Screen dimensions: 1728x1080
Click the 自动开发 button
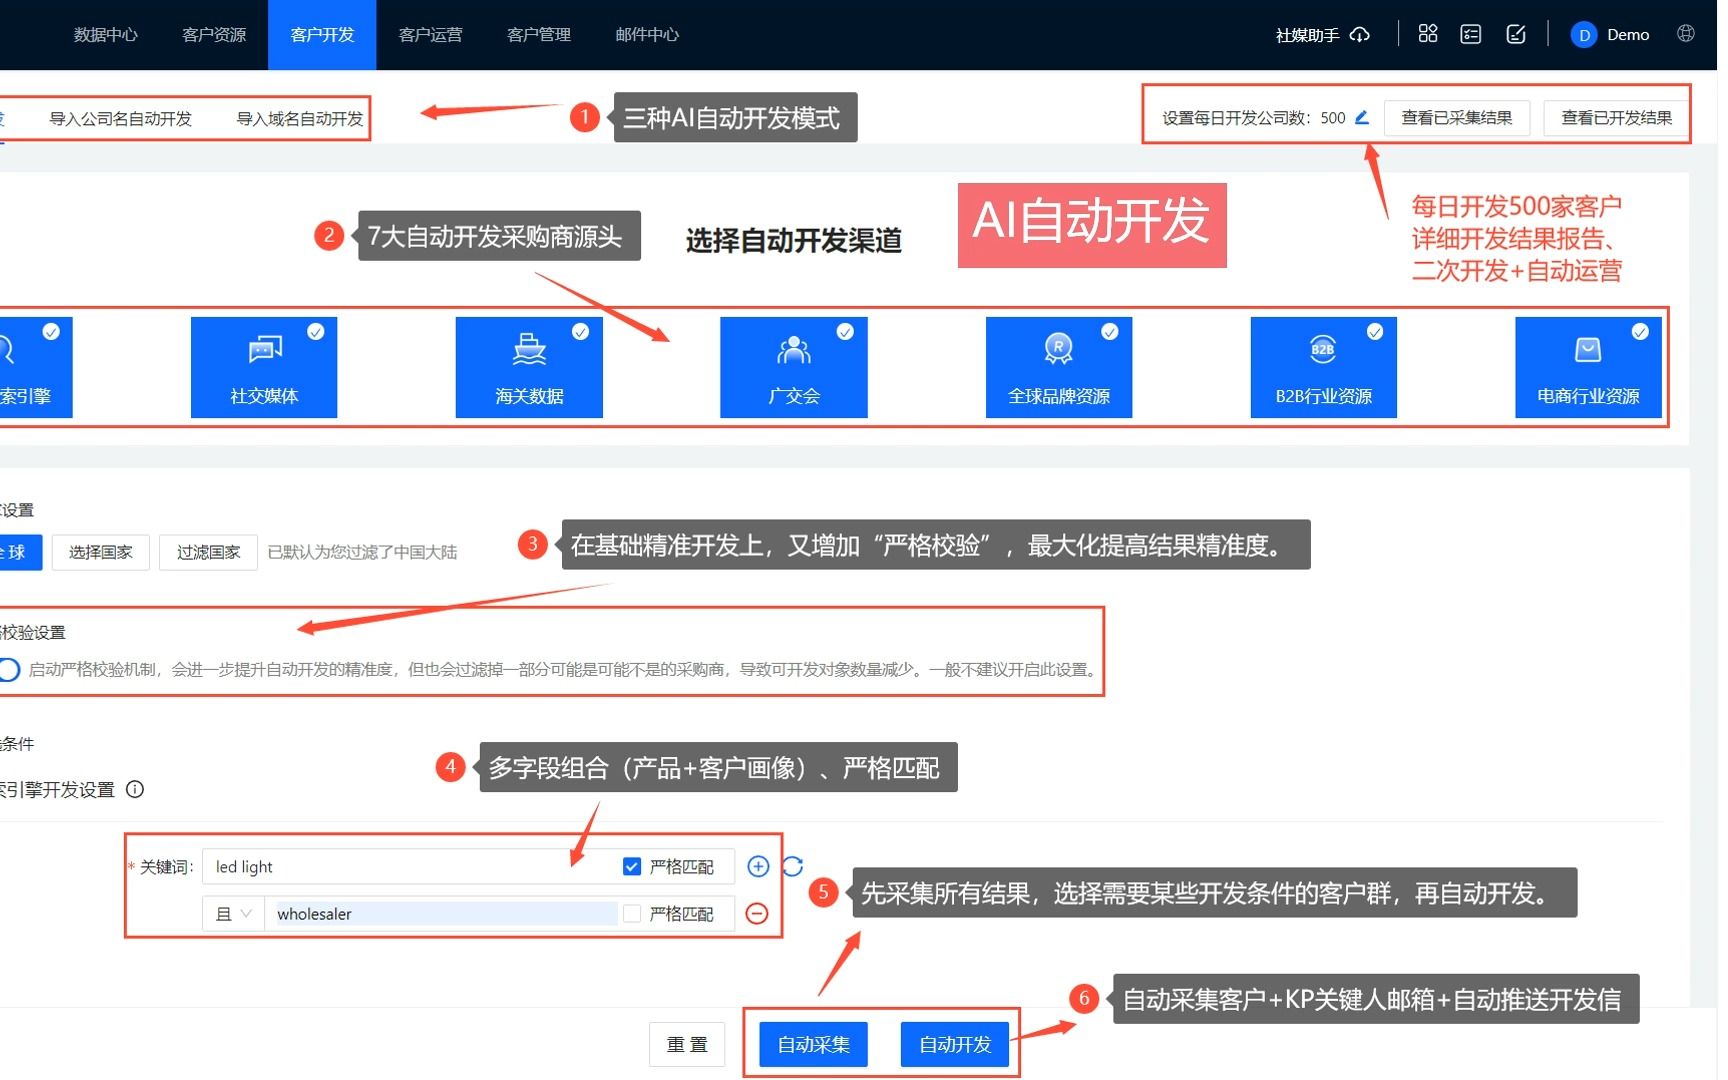coord(955,1045)
